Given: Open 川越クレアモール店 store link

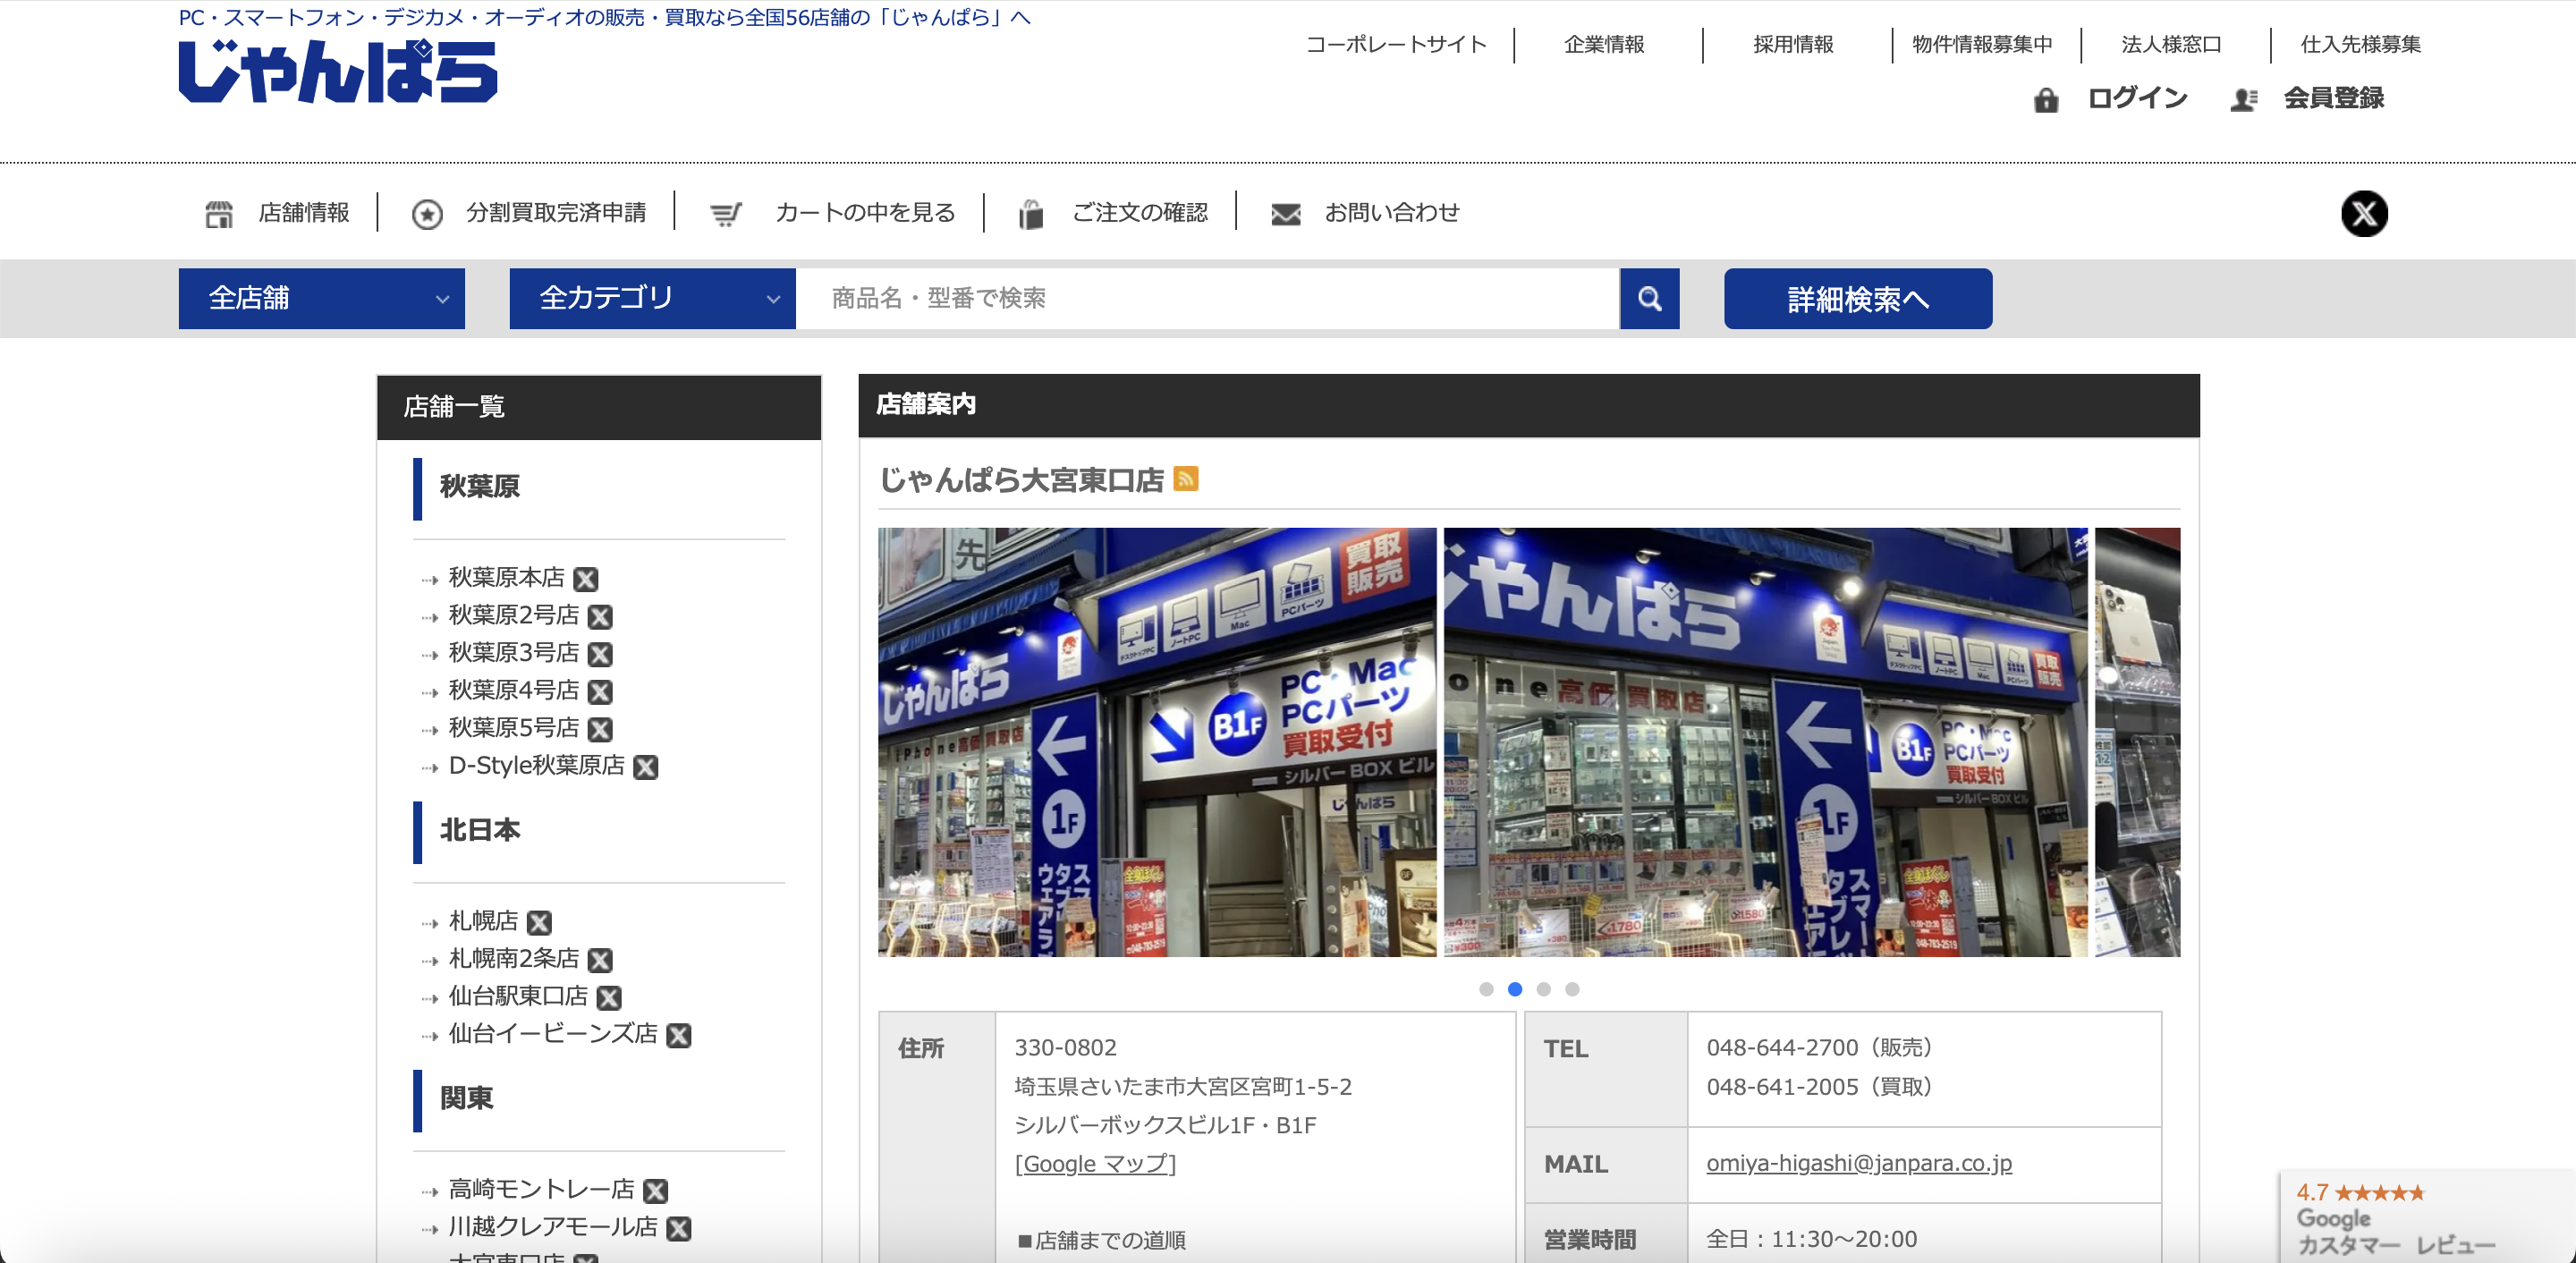Looking at the screenshot, I should (553, 1227).
